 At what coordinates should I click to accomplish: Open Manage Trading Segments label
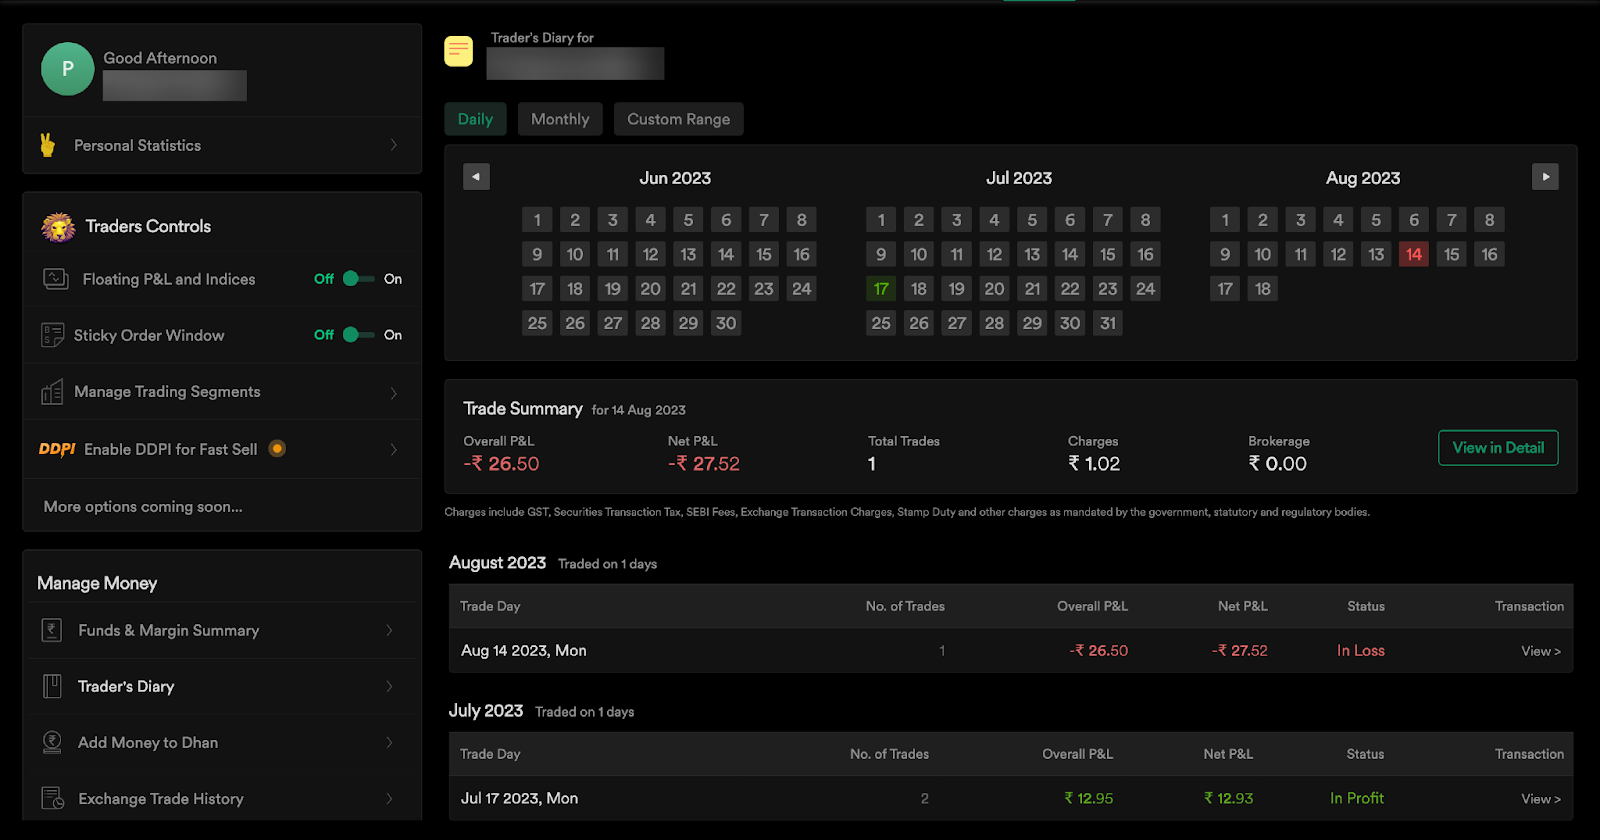[x=167, y=392]
